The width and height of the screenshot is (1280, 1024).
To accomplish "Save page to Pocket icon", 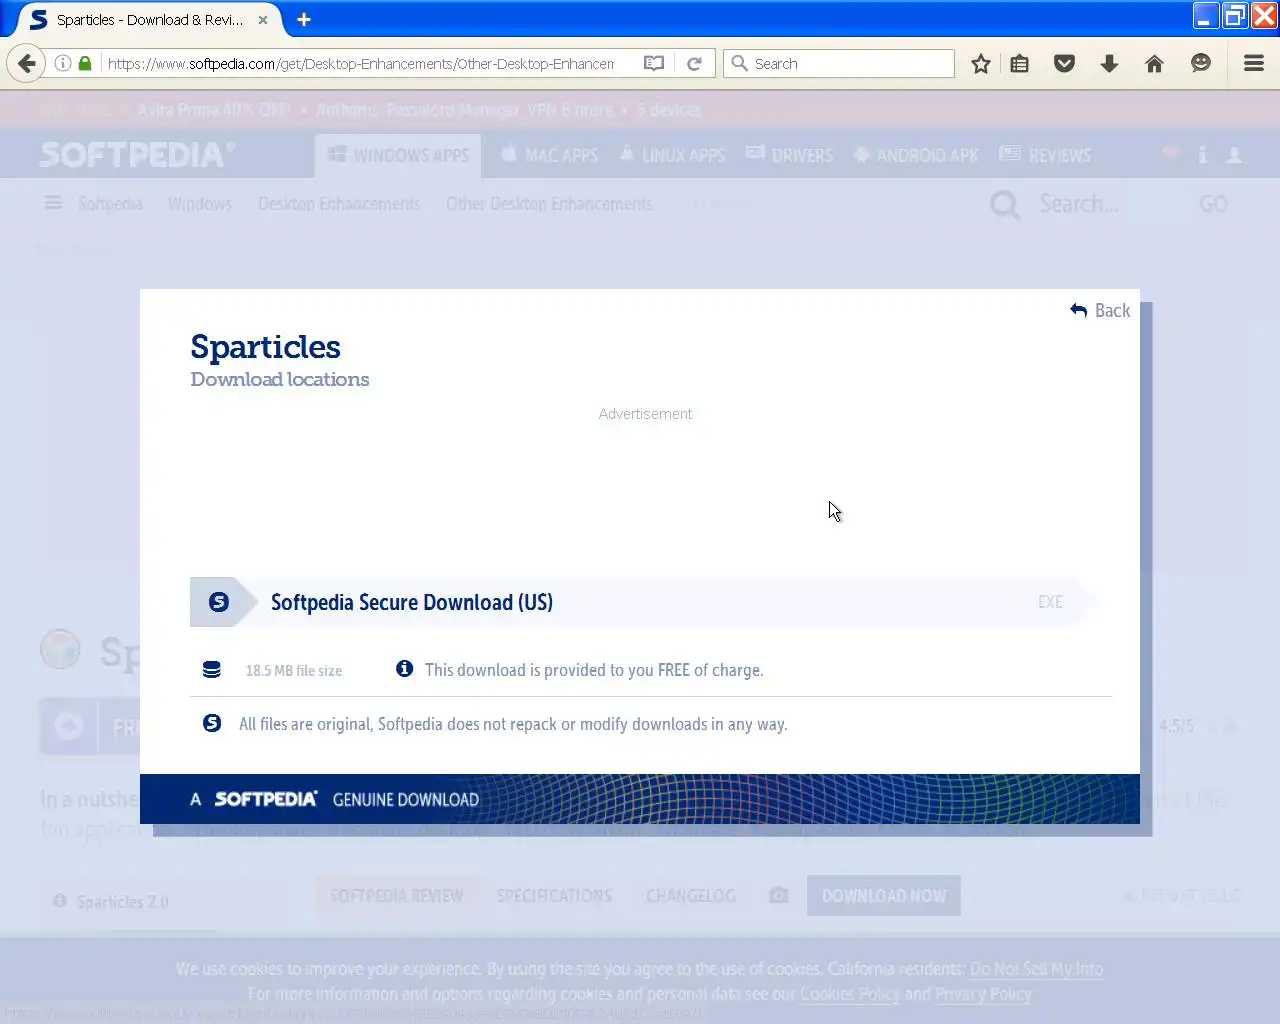I will point(1064,63).
